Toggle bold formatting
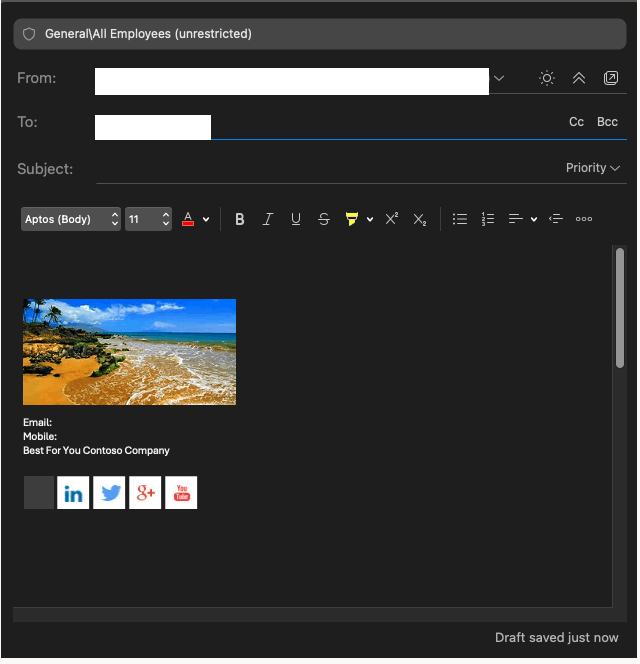The image size is (640, 664). pyautogui.click(x=239, y=219)
